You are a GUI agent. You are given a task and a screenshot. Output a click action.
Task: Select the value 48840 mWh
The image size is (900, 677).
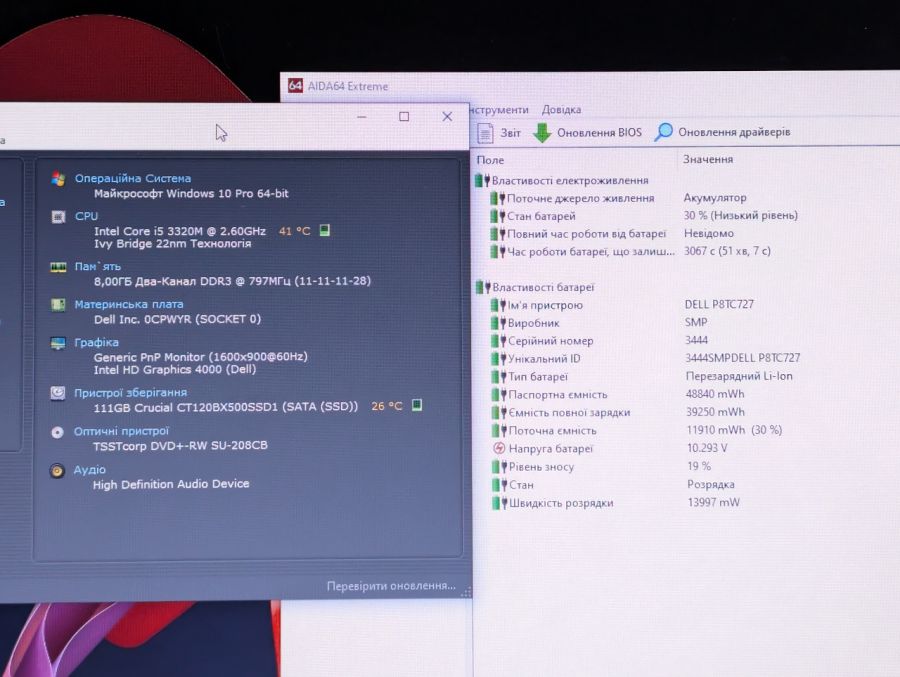pyautogui.click(x=715, y=394)
